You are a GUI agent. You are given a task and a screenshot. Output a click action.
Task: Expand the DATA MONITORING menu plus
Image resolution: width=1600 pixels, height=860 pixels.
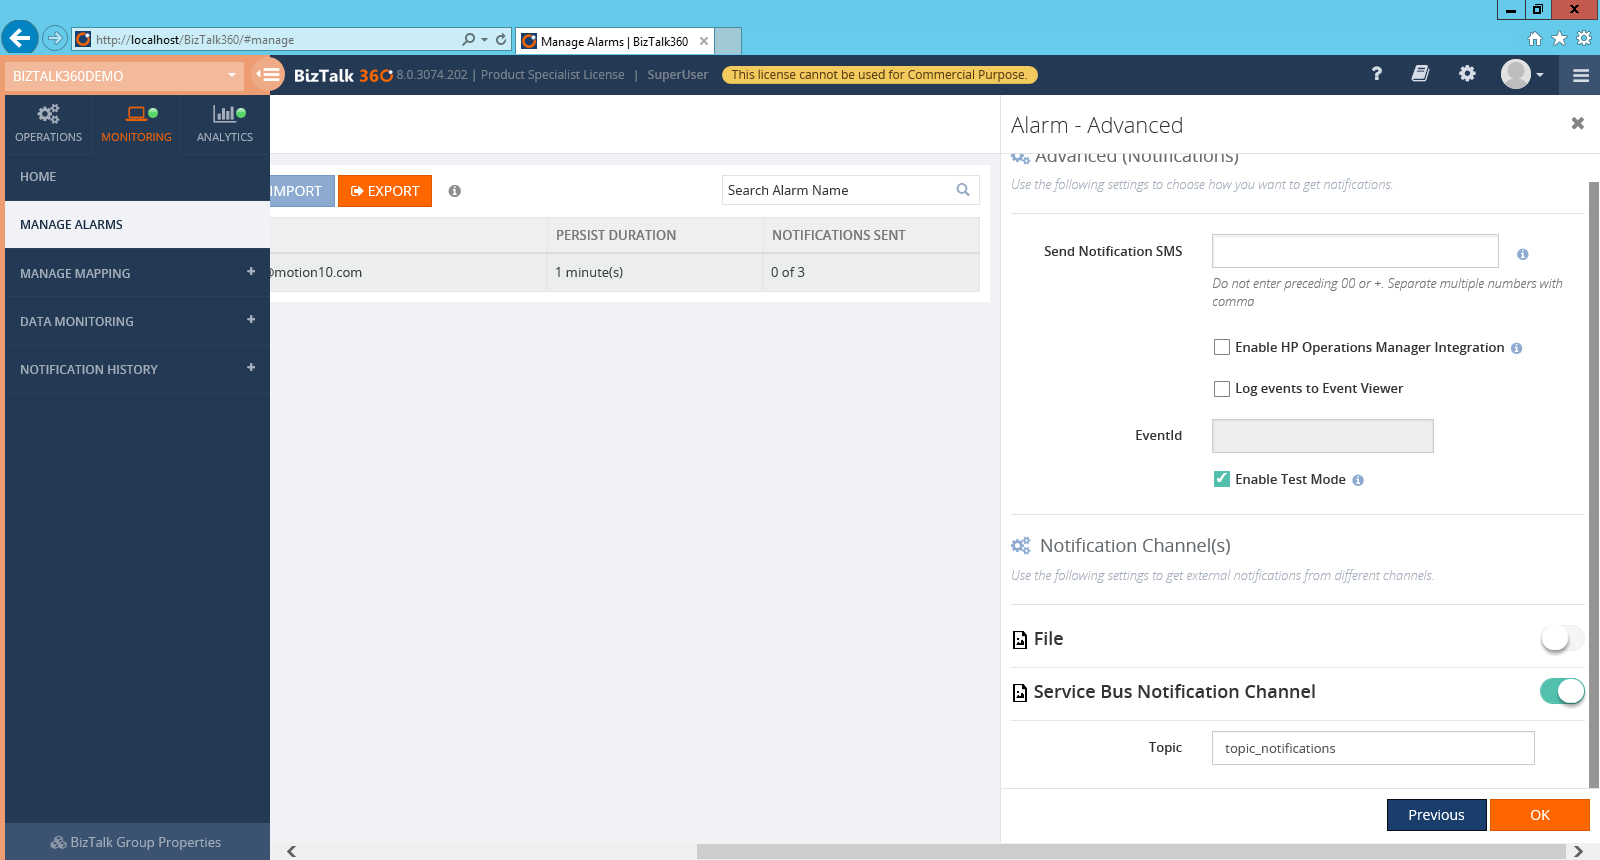click(251, 319)
